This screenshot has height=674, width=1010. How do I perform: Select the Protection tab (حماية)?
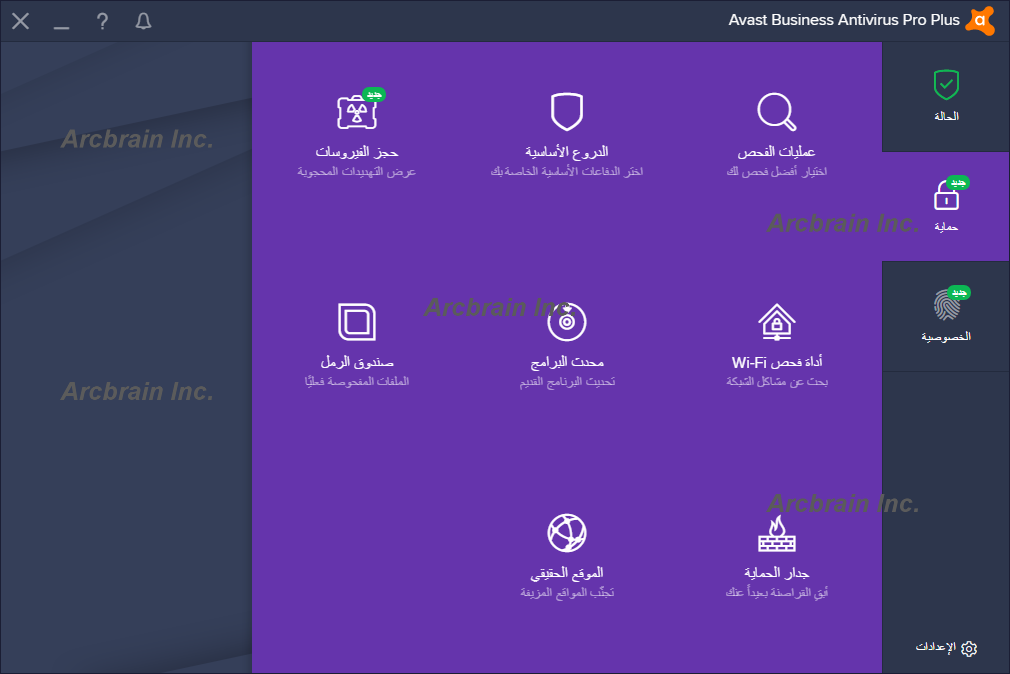coord(946,207)
